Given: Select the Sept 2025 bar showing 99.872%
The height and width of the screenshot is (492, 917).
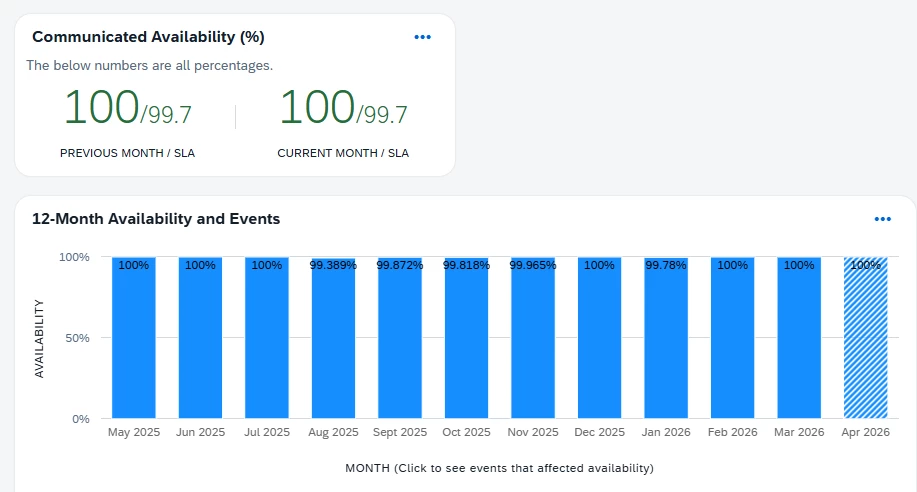Looking at the screenshot, I should point(400,340).
